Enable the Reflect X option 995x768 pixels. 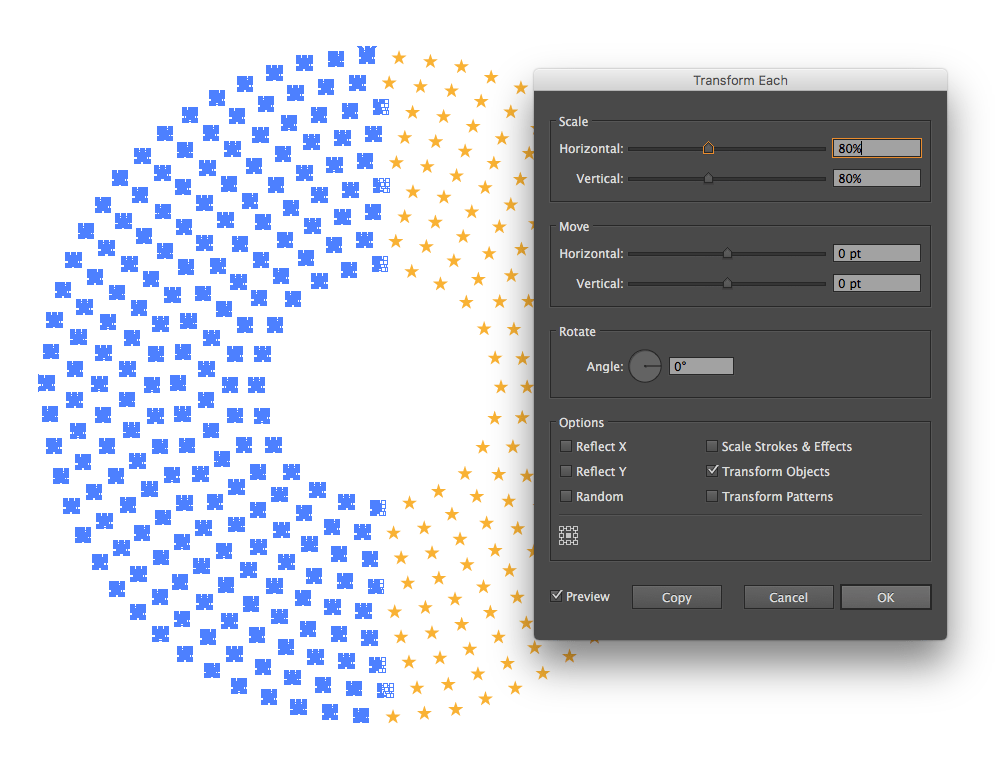[x=566, y=446]
